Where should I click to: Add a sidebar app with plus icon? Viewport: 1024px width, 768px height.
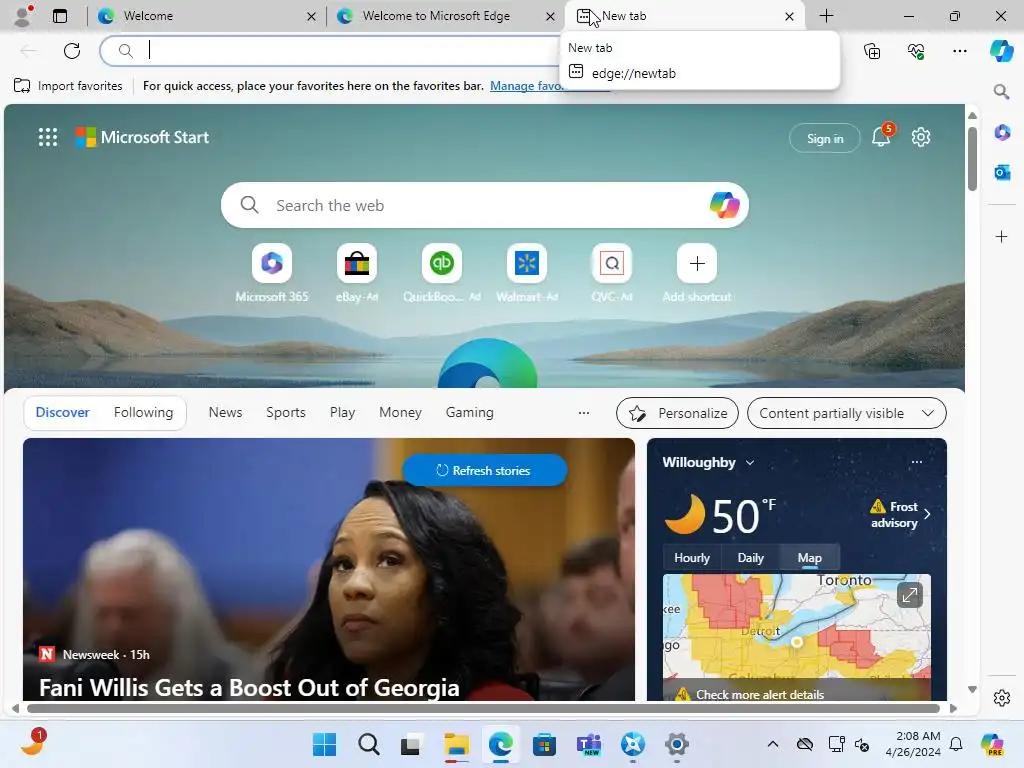(x=1002, y=236)
